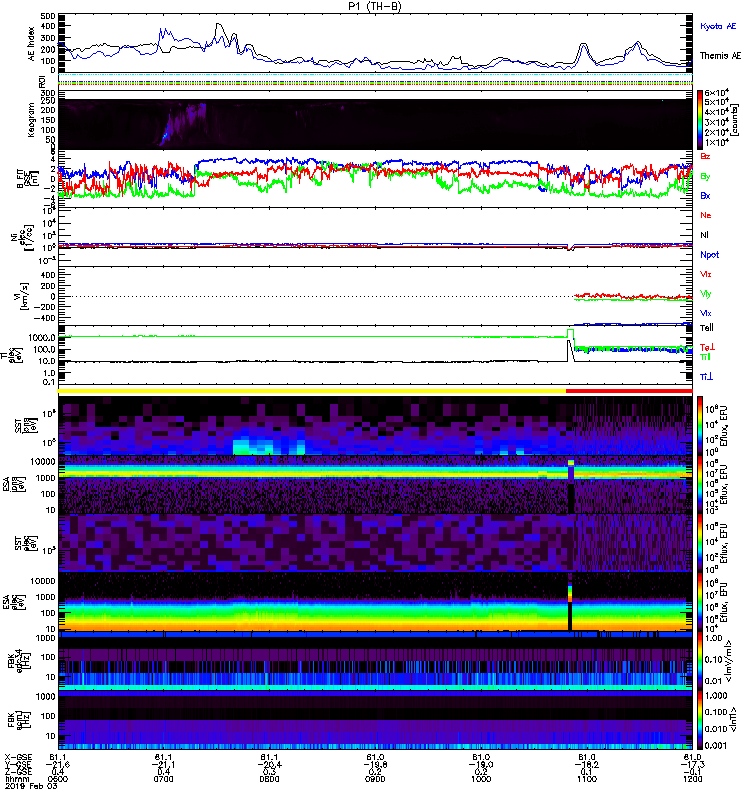Click the ROI axis label
Screen dimensions: 750x800
(43, 82)
